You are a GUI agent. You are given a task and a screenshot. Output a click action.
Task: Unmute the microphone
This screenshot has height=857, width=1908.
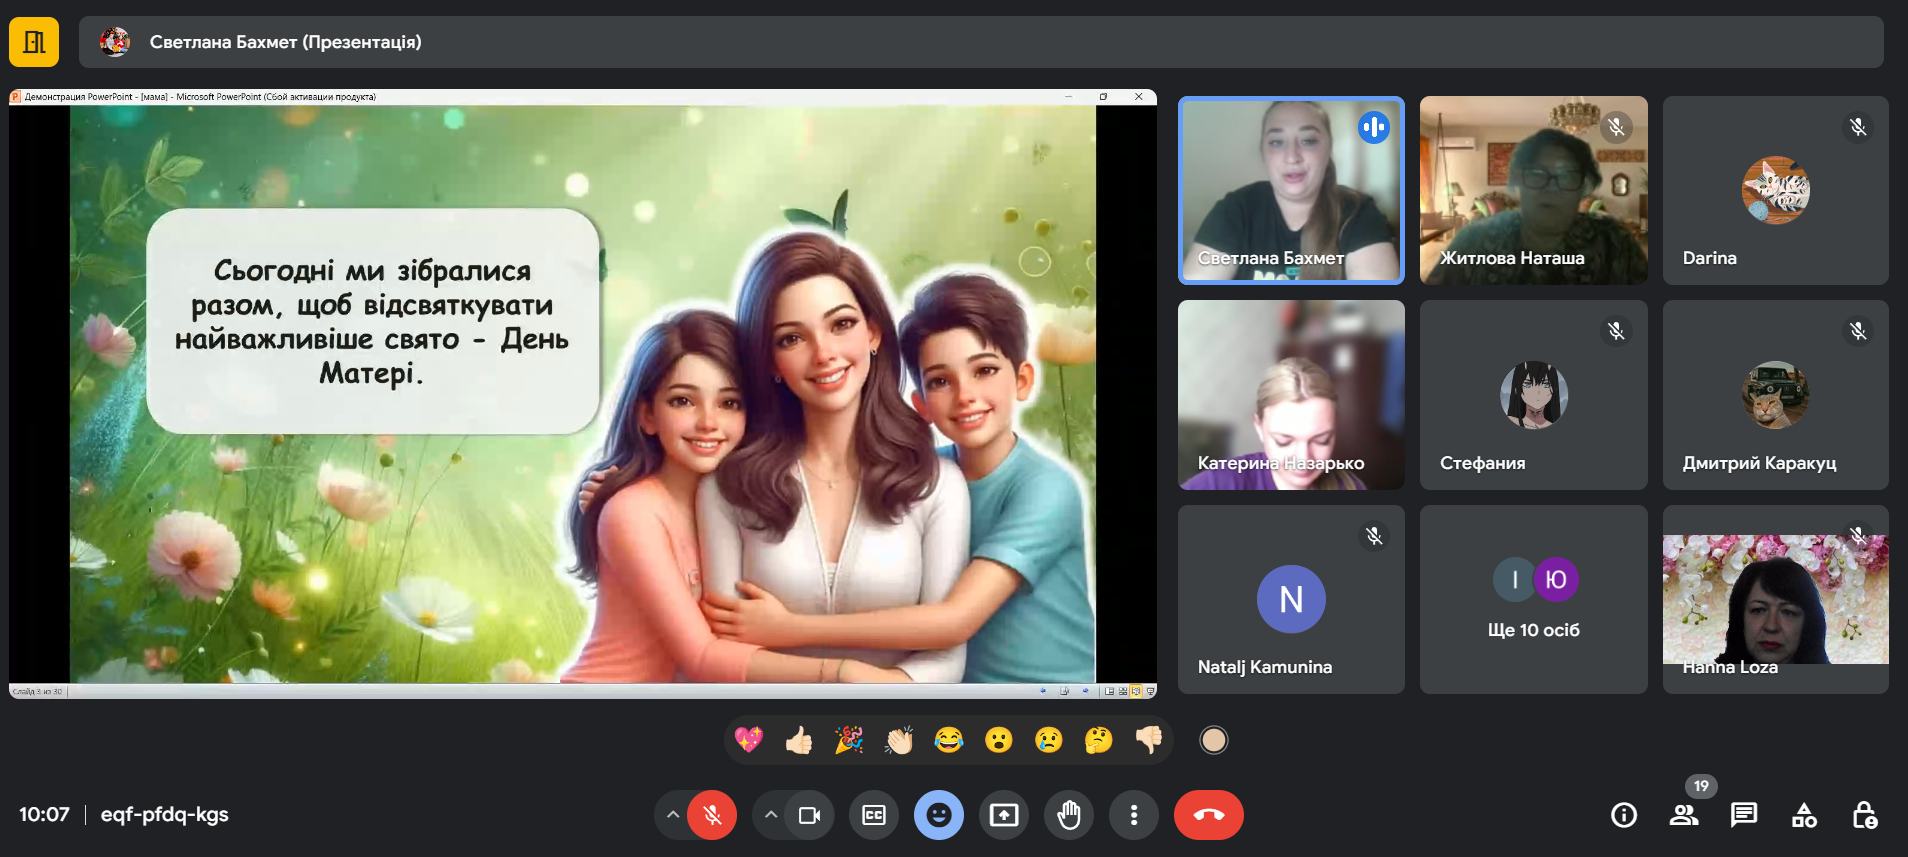(712, 815)
